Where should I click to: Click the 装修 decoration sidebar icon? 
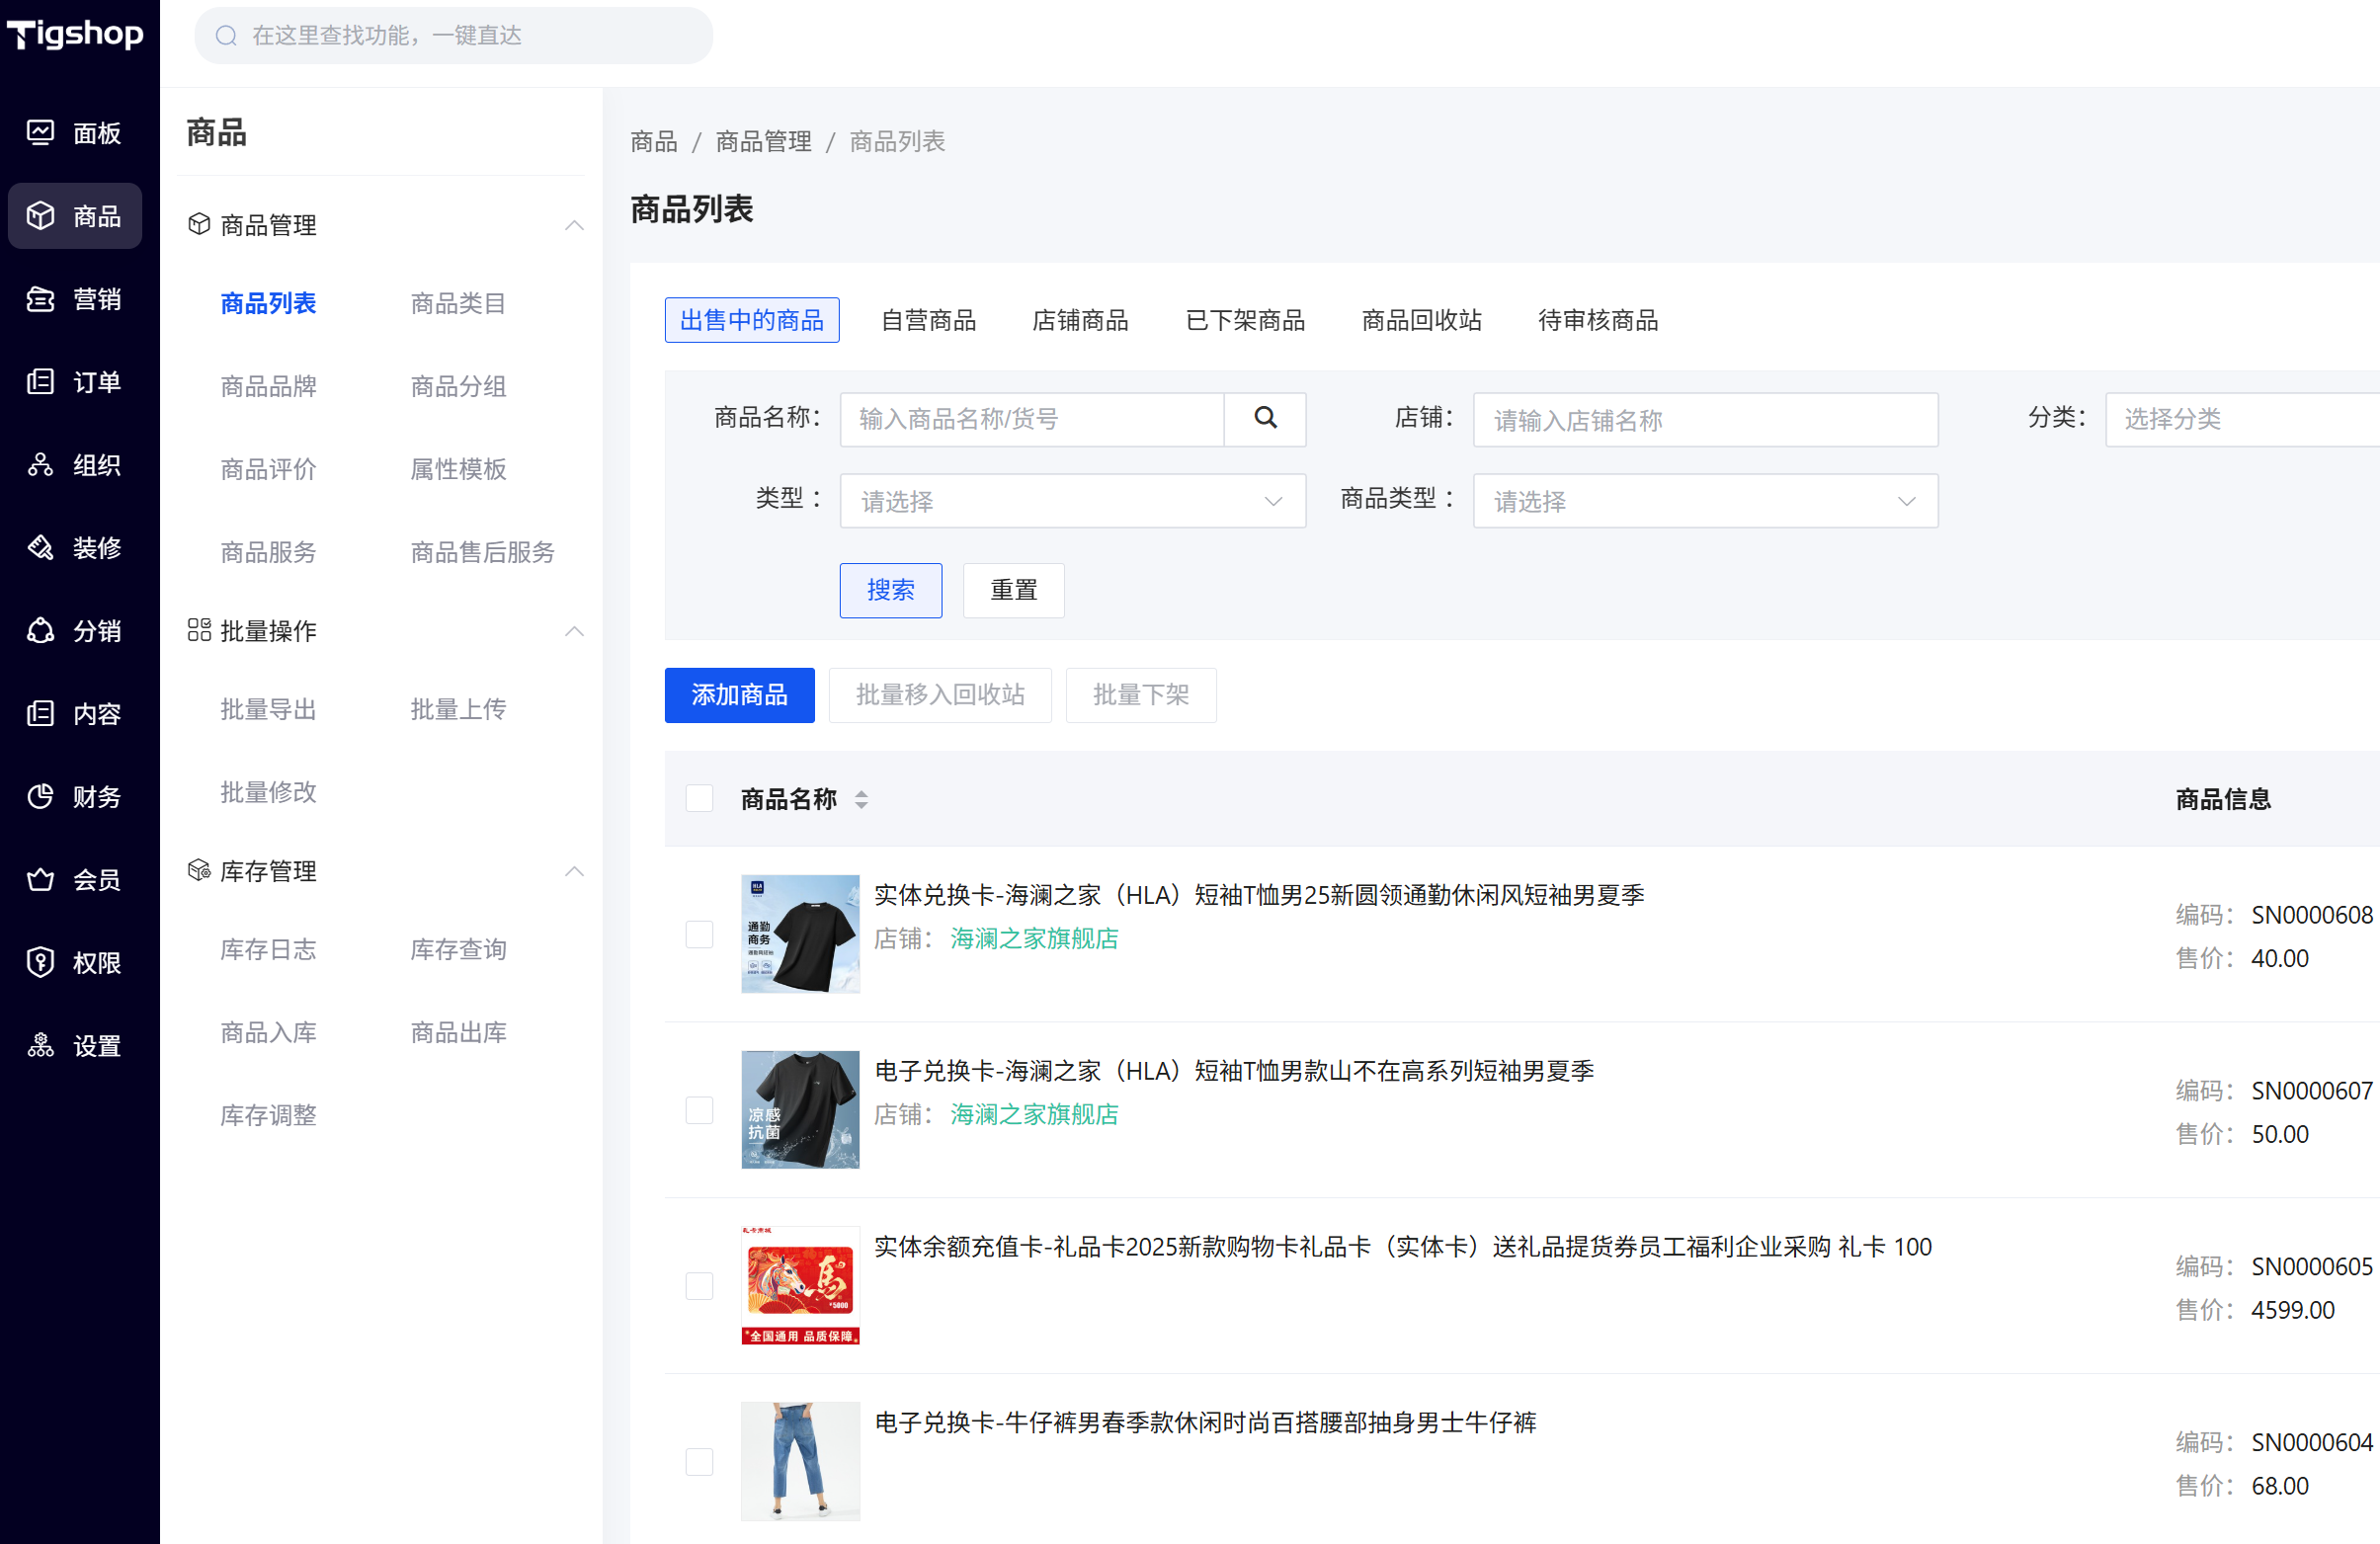tap(40, 548)
